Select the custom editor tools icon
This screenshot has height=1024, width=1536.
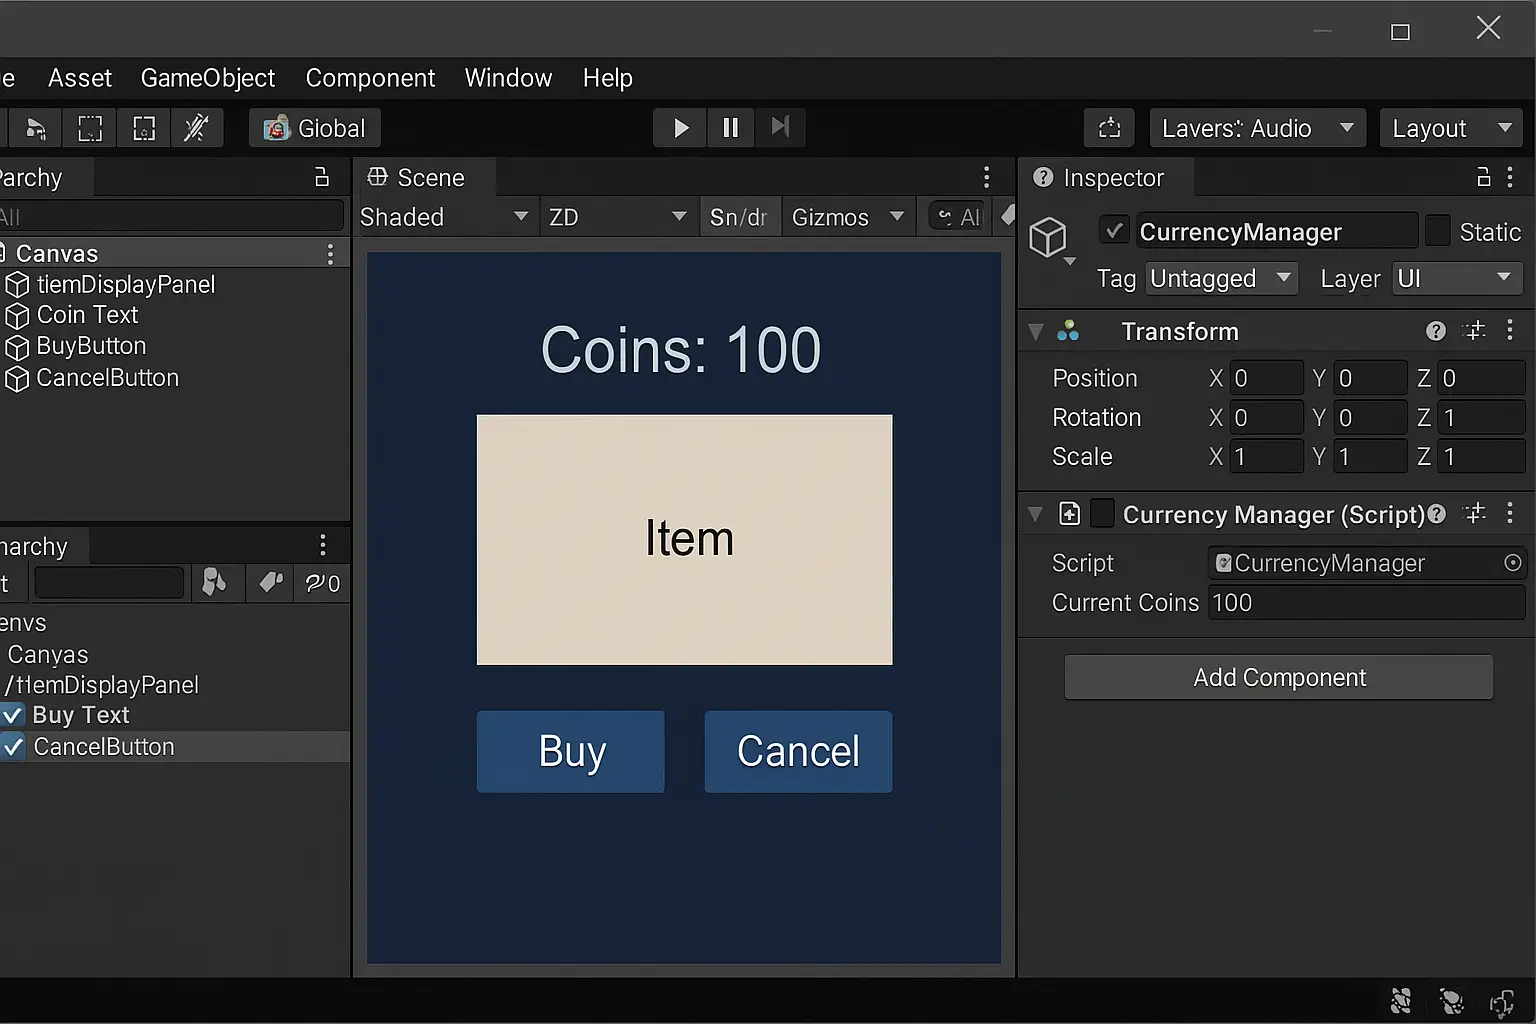196,128
